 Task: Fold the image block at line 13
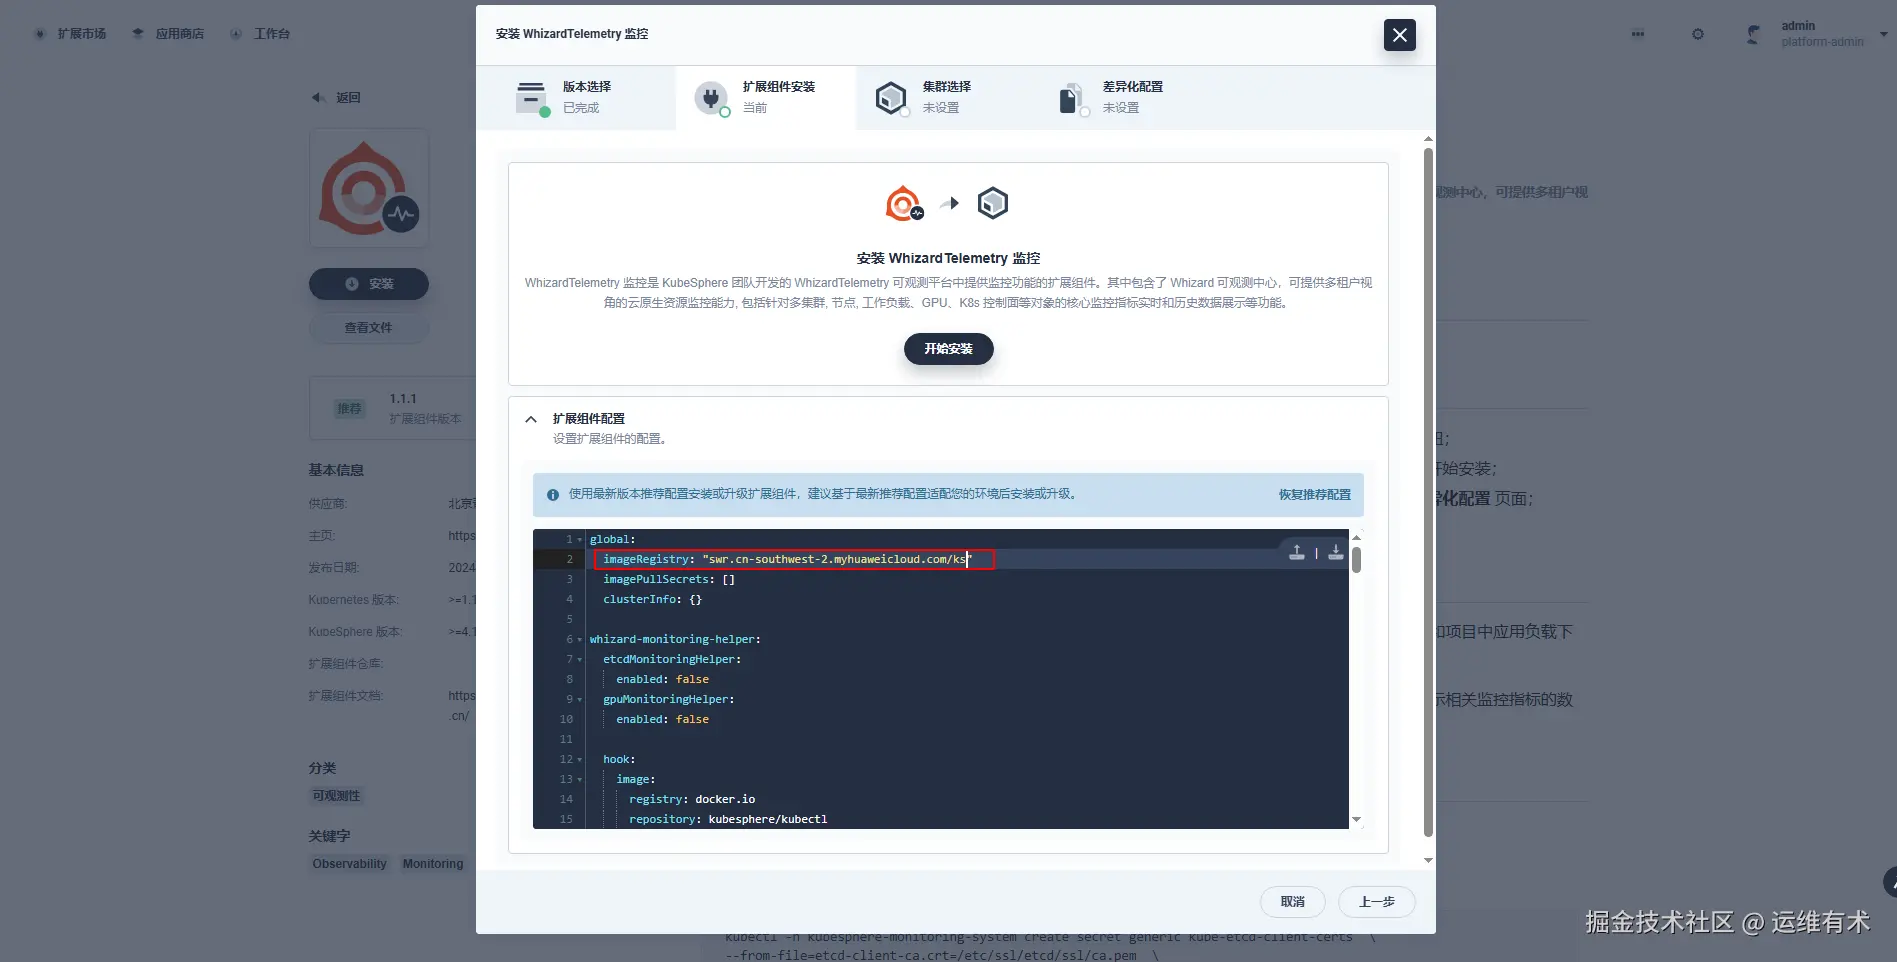580,780
